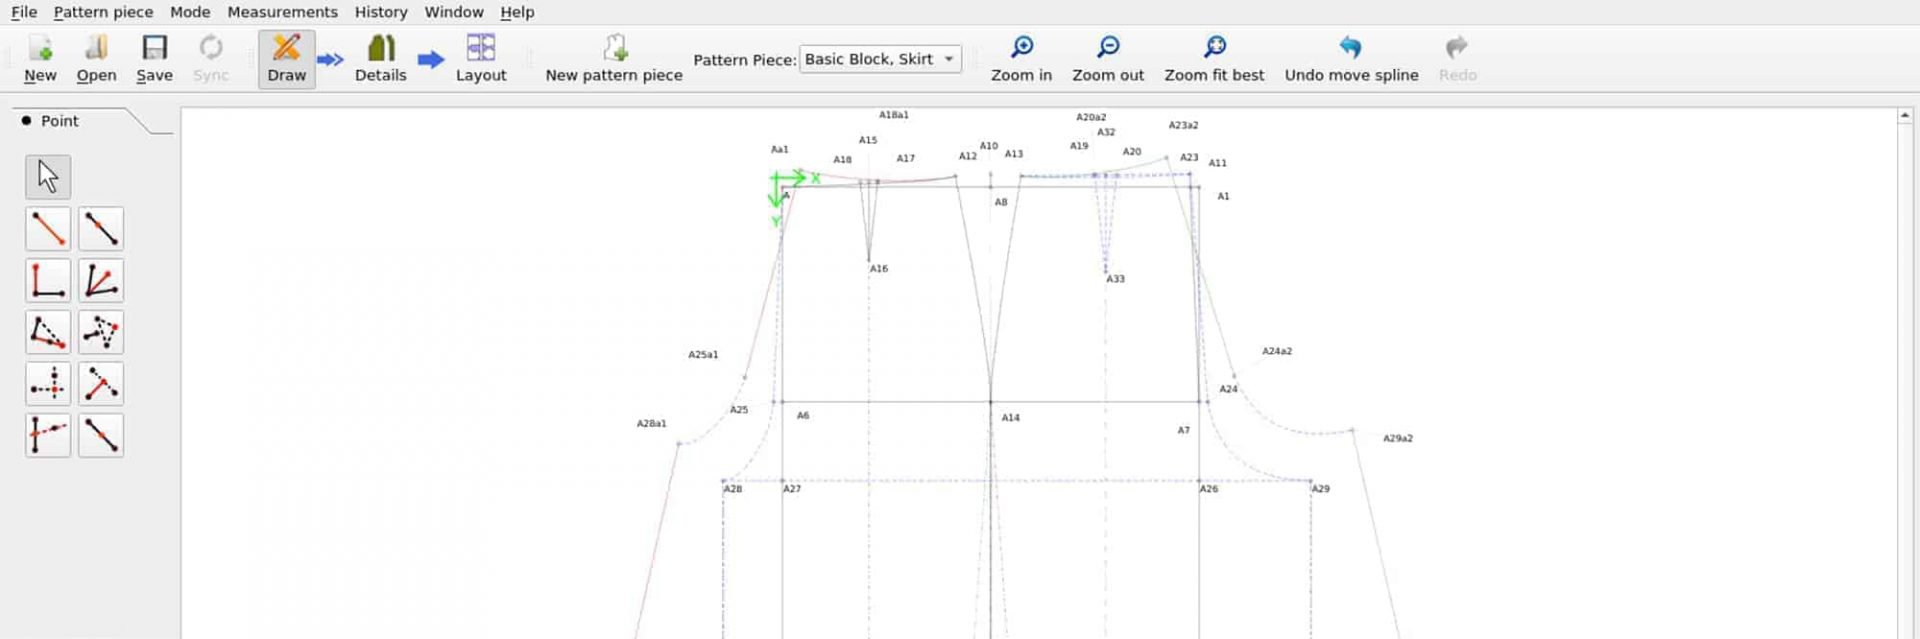Open the Window menu
This screenshot has height=639, width=1920.
click(x=453, y=12)
